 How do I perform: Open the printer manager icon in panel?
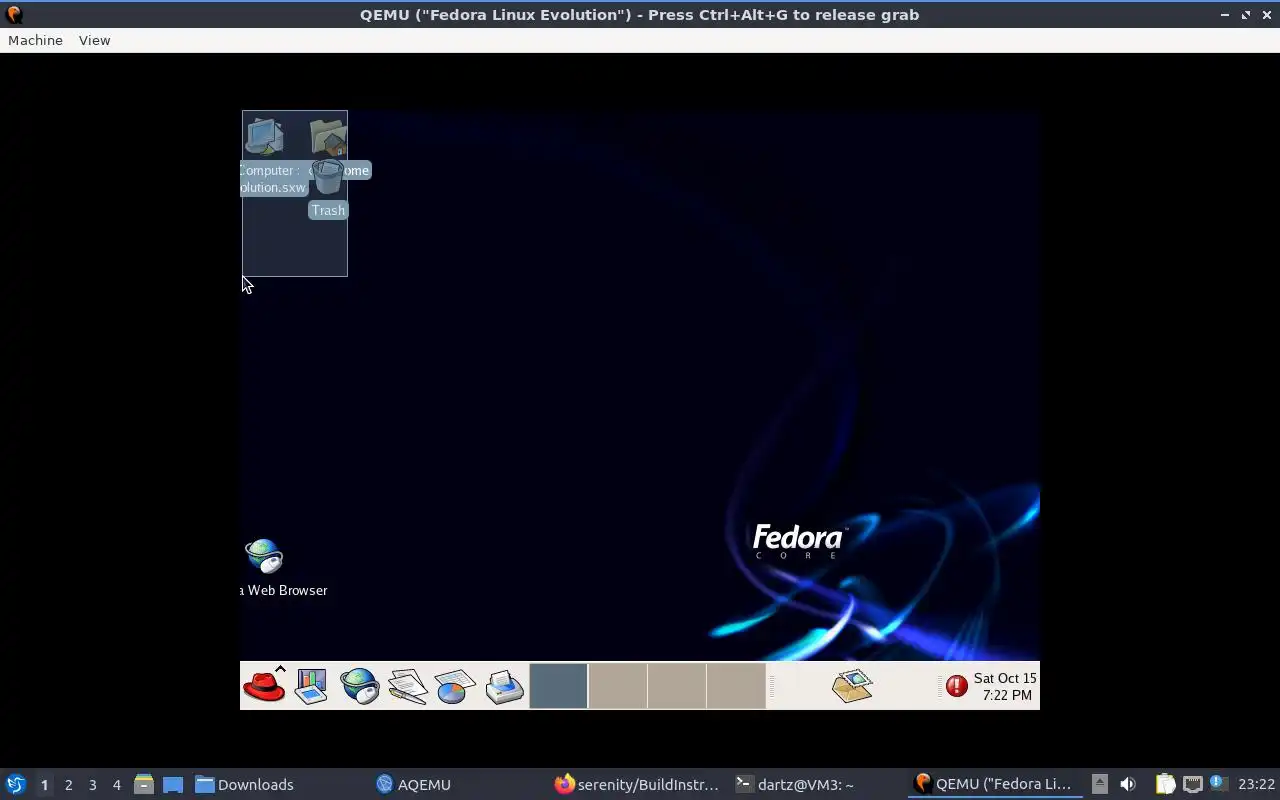coord(504,686)
